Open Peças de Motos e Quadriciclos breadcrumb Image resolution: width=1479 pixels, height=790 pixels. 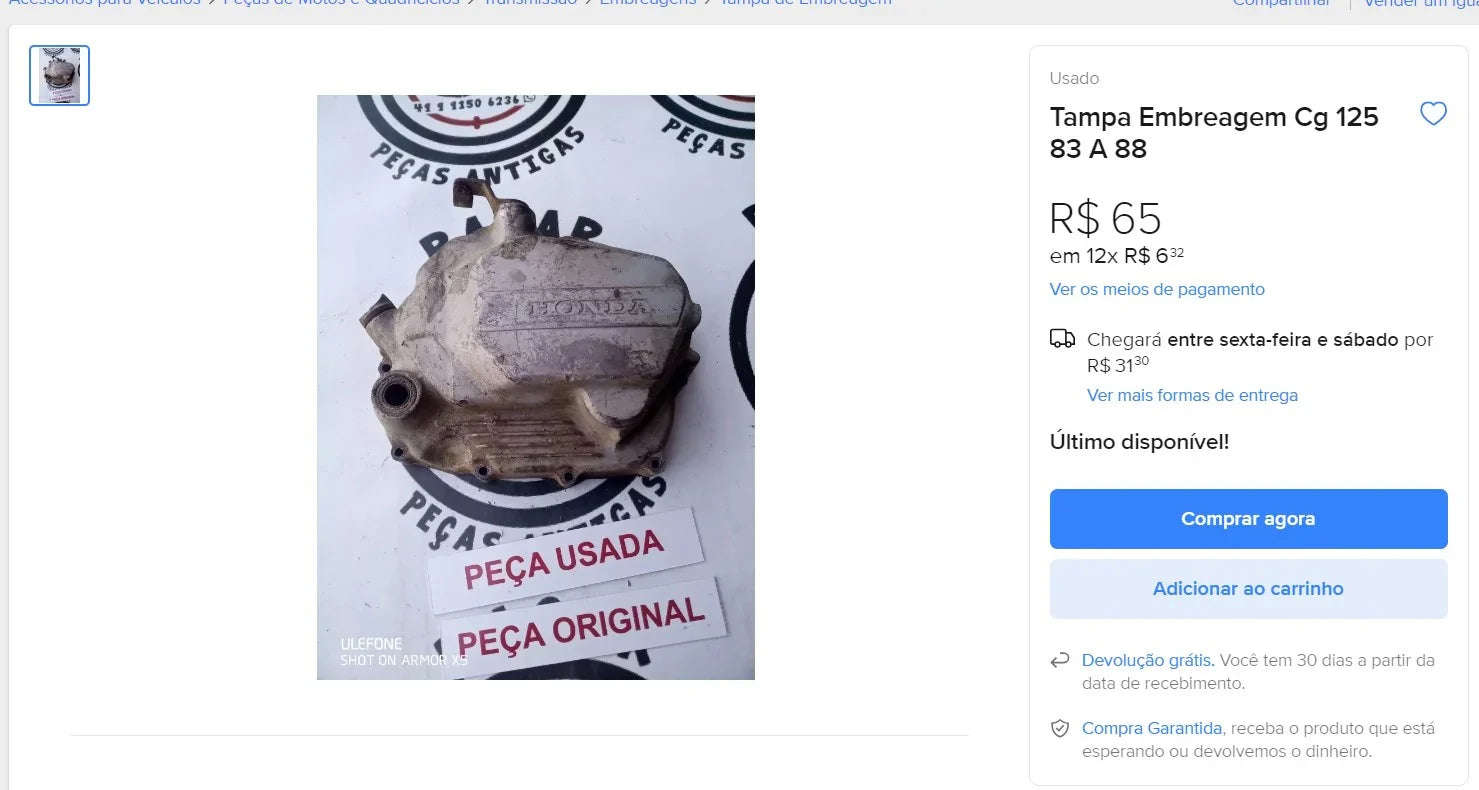coord(342,4)
